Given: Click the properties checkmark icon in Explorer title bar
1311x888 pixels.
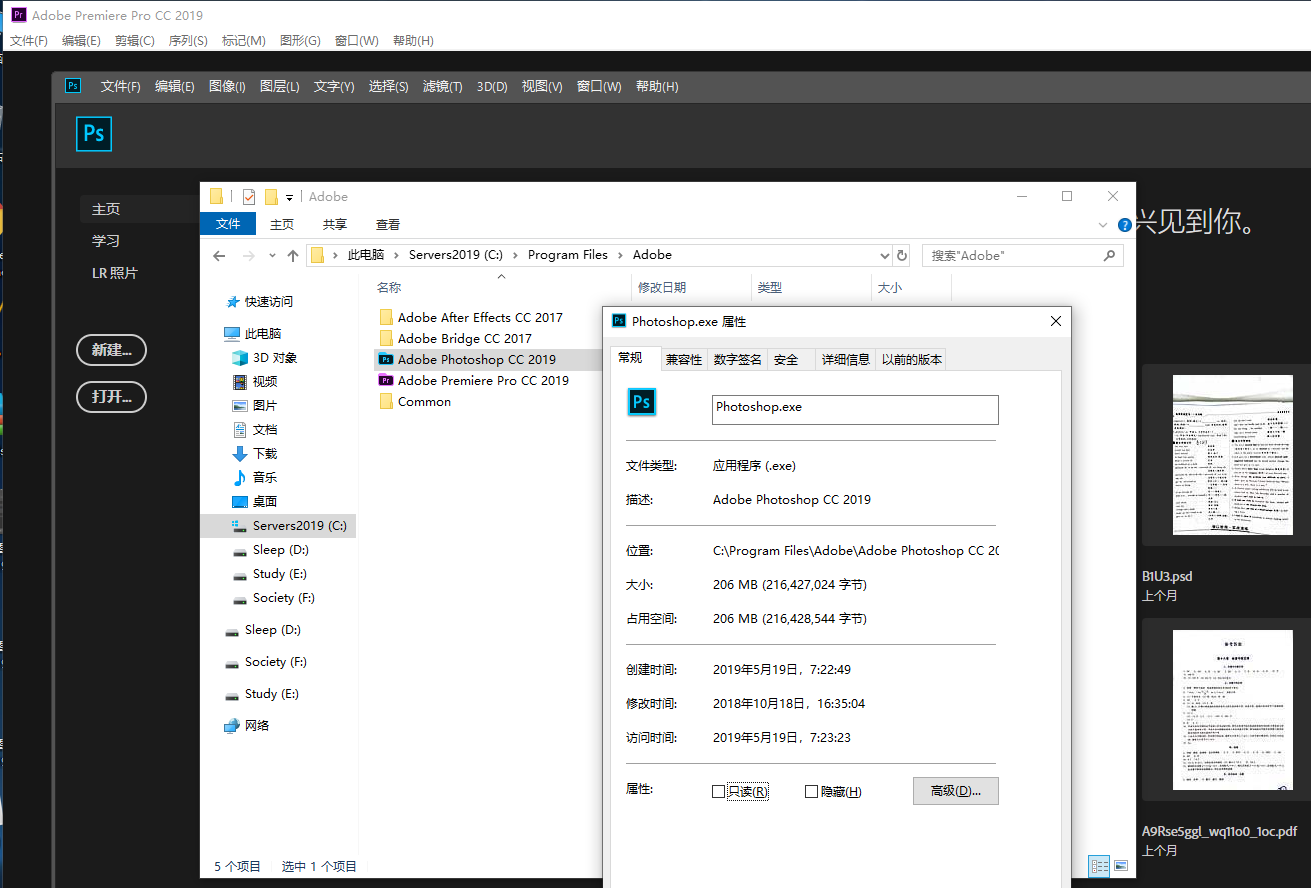Looking at the screenshot, I should coord(249,197).
